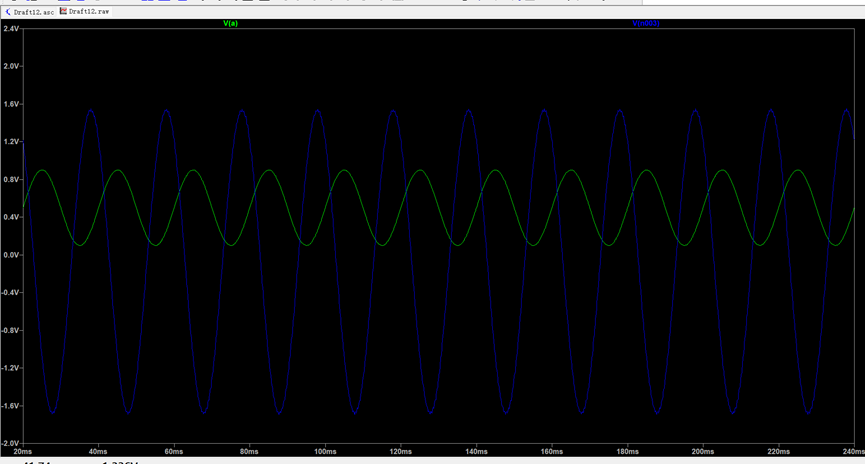Screen dimensions: 865x464
Task: Click the 220ms time axis label
Action: pos(778,451)
